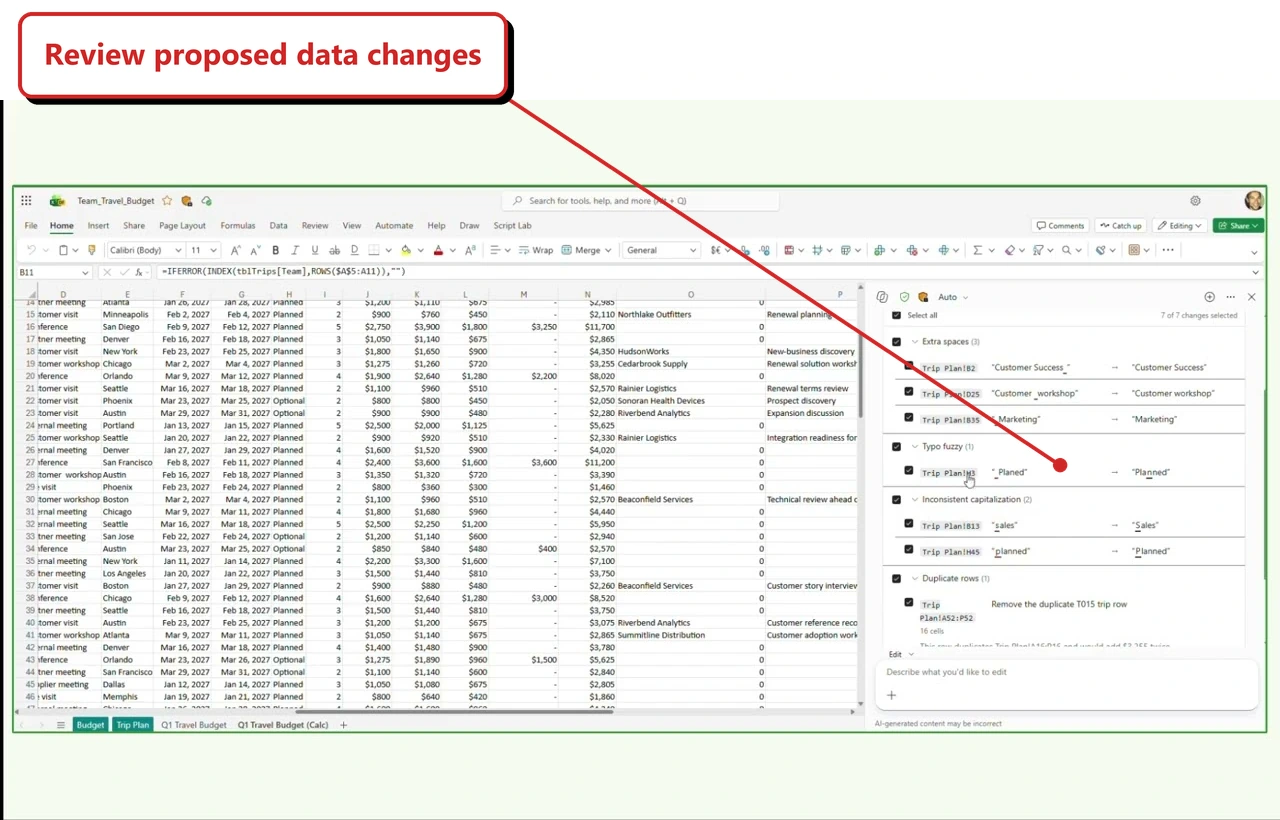Uncheck the Extra spaces group checkbox

896,342
